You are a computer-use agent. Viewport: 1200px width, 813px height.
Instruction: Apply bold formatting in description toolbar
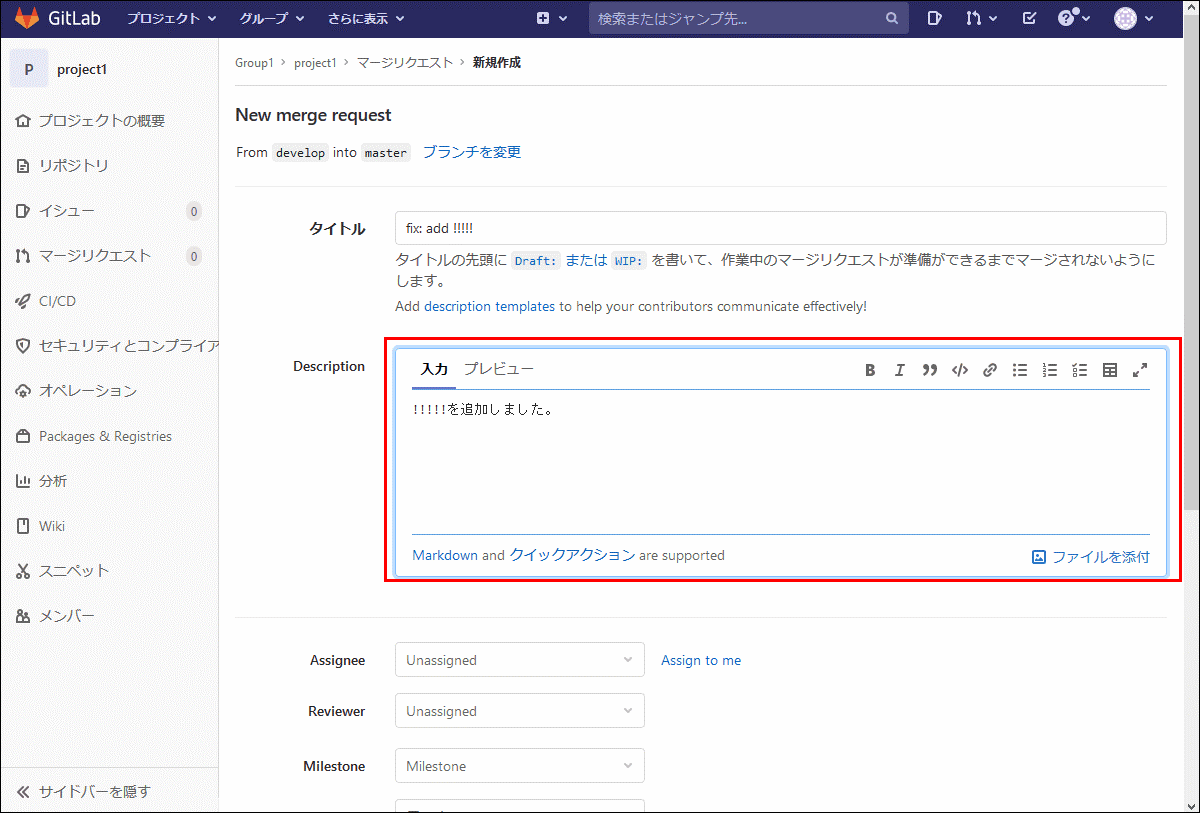(870, 370)
